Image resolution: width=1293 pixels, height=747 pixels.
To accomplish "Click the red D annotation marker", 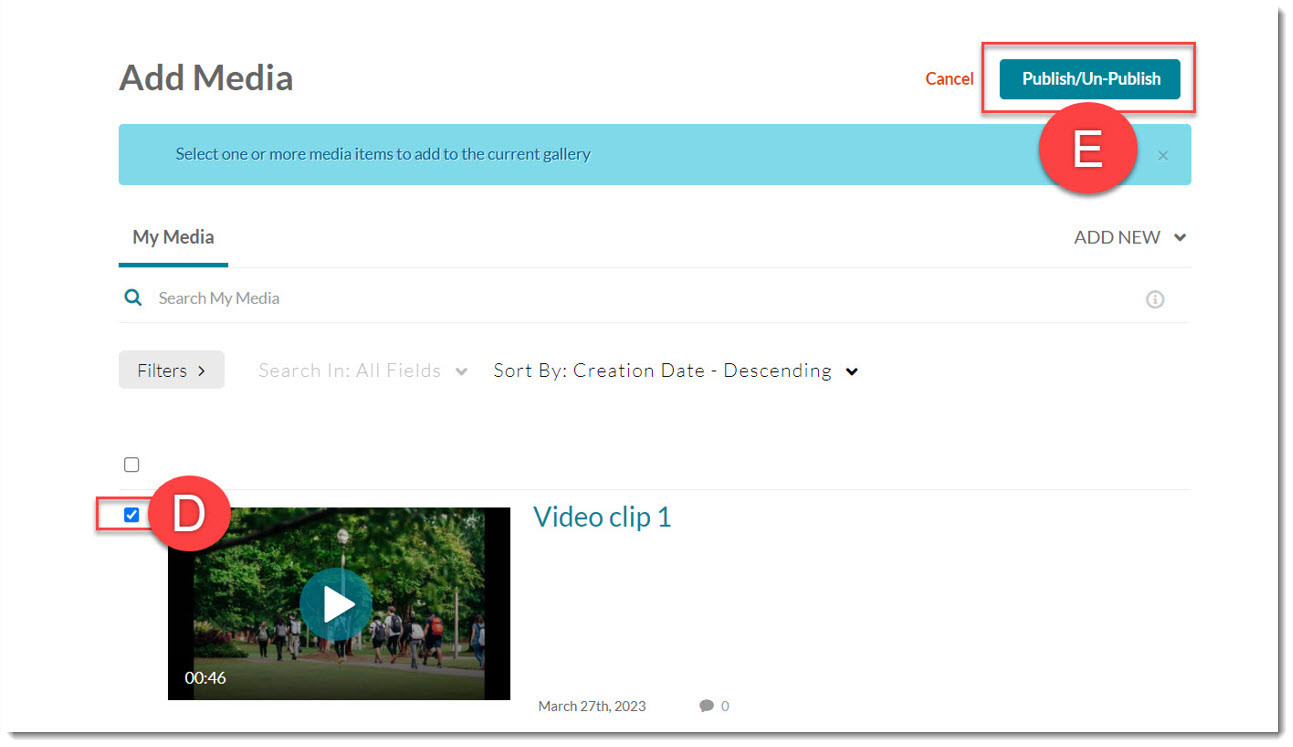I will (x=188, y=513).
